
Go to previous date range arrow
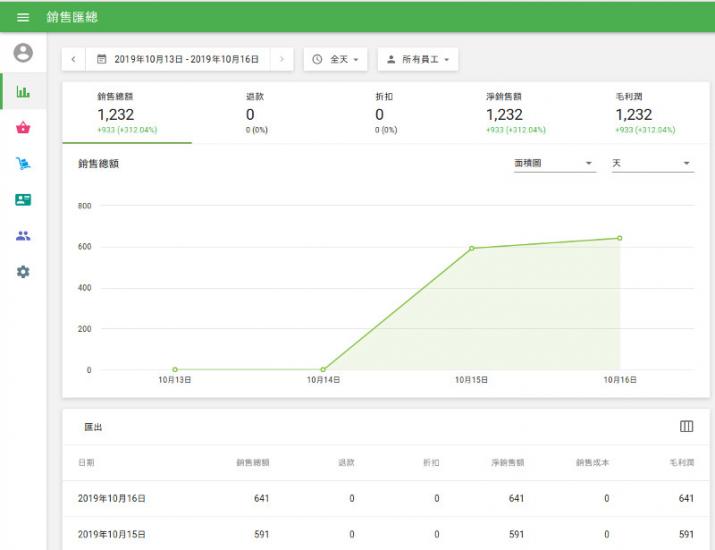[x=73, y=59]
